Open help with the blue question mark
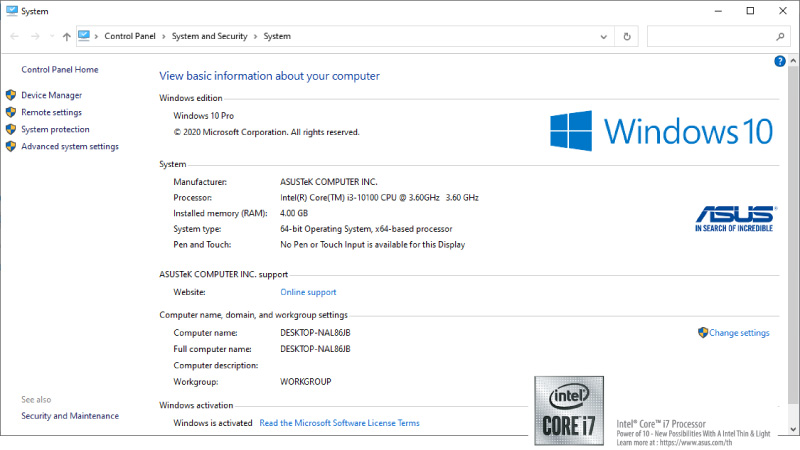800x450 pixels. pos(780,61)
